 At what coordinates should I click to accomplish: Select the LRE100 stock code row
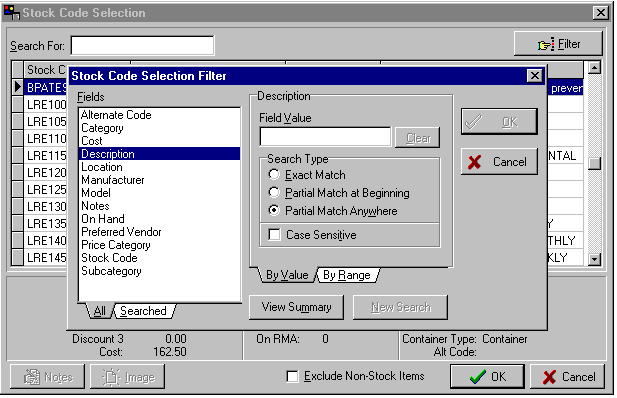click(x=46, y=104)
